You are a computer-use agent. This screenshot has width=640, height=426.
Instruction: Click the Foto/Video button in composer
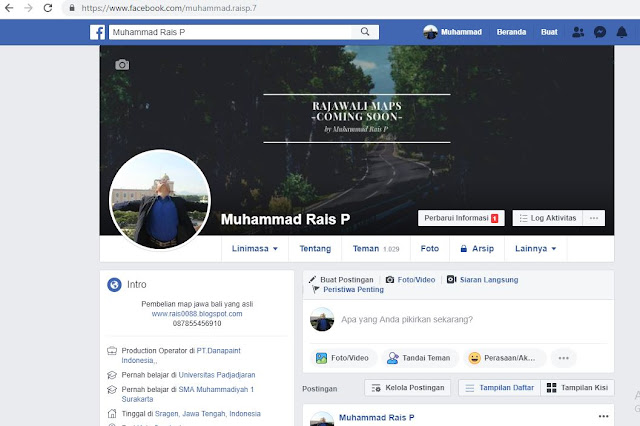click(342, 358)
